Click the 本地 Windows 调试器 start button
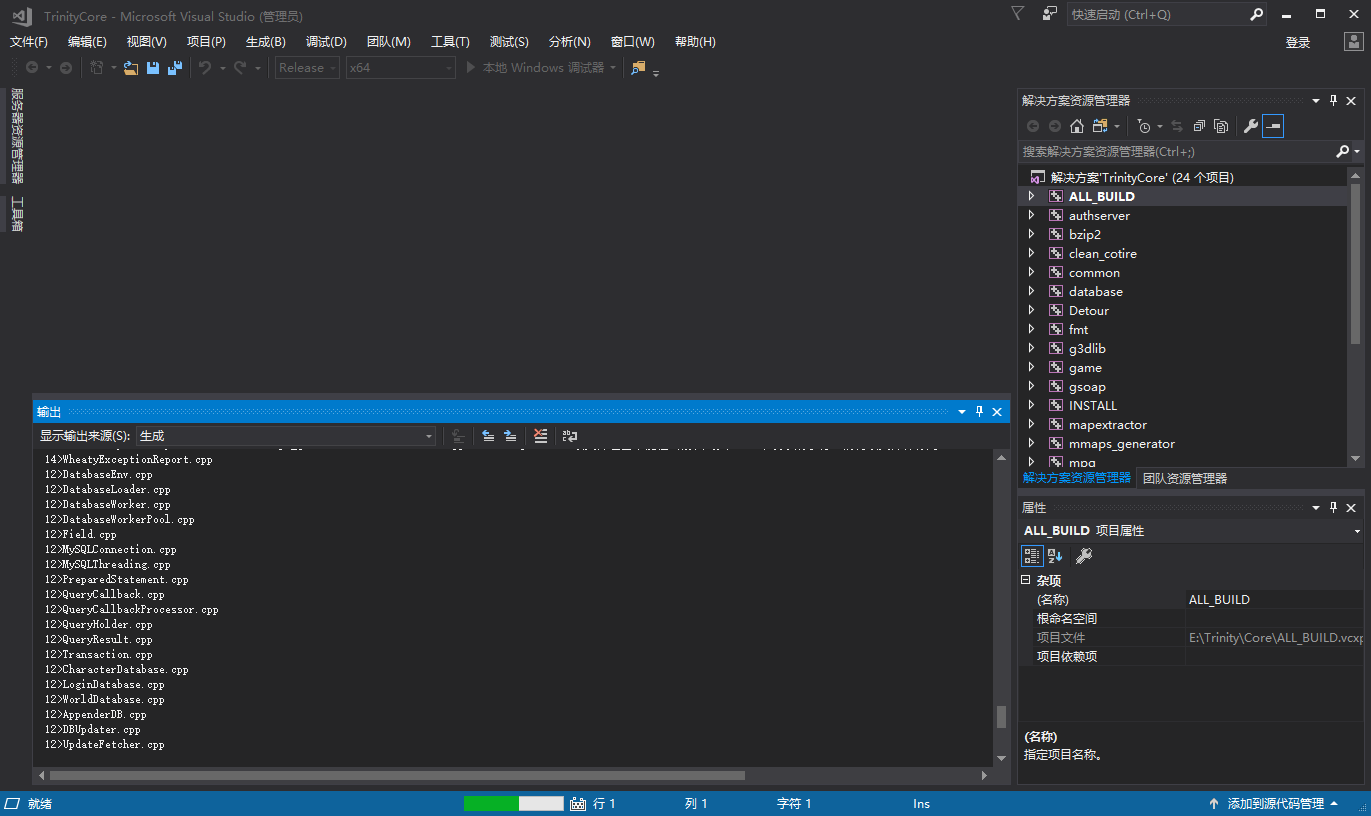The height and width of the screenshot is (816, 1371). (541, 68)
